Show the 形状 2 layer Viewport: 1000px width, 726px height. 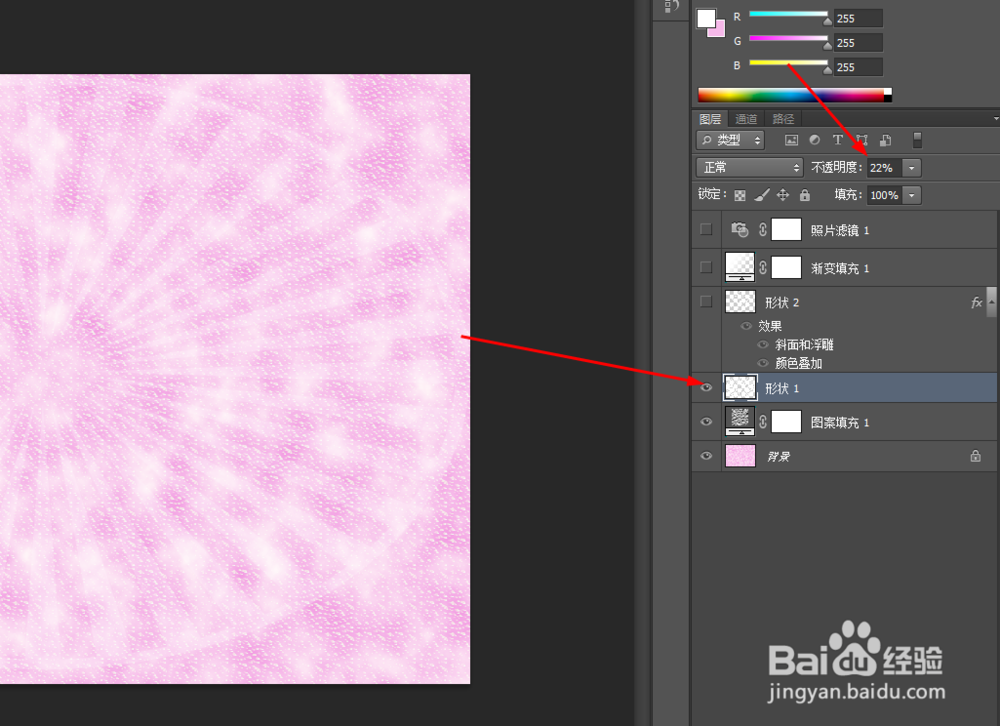click(706, 301)
